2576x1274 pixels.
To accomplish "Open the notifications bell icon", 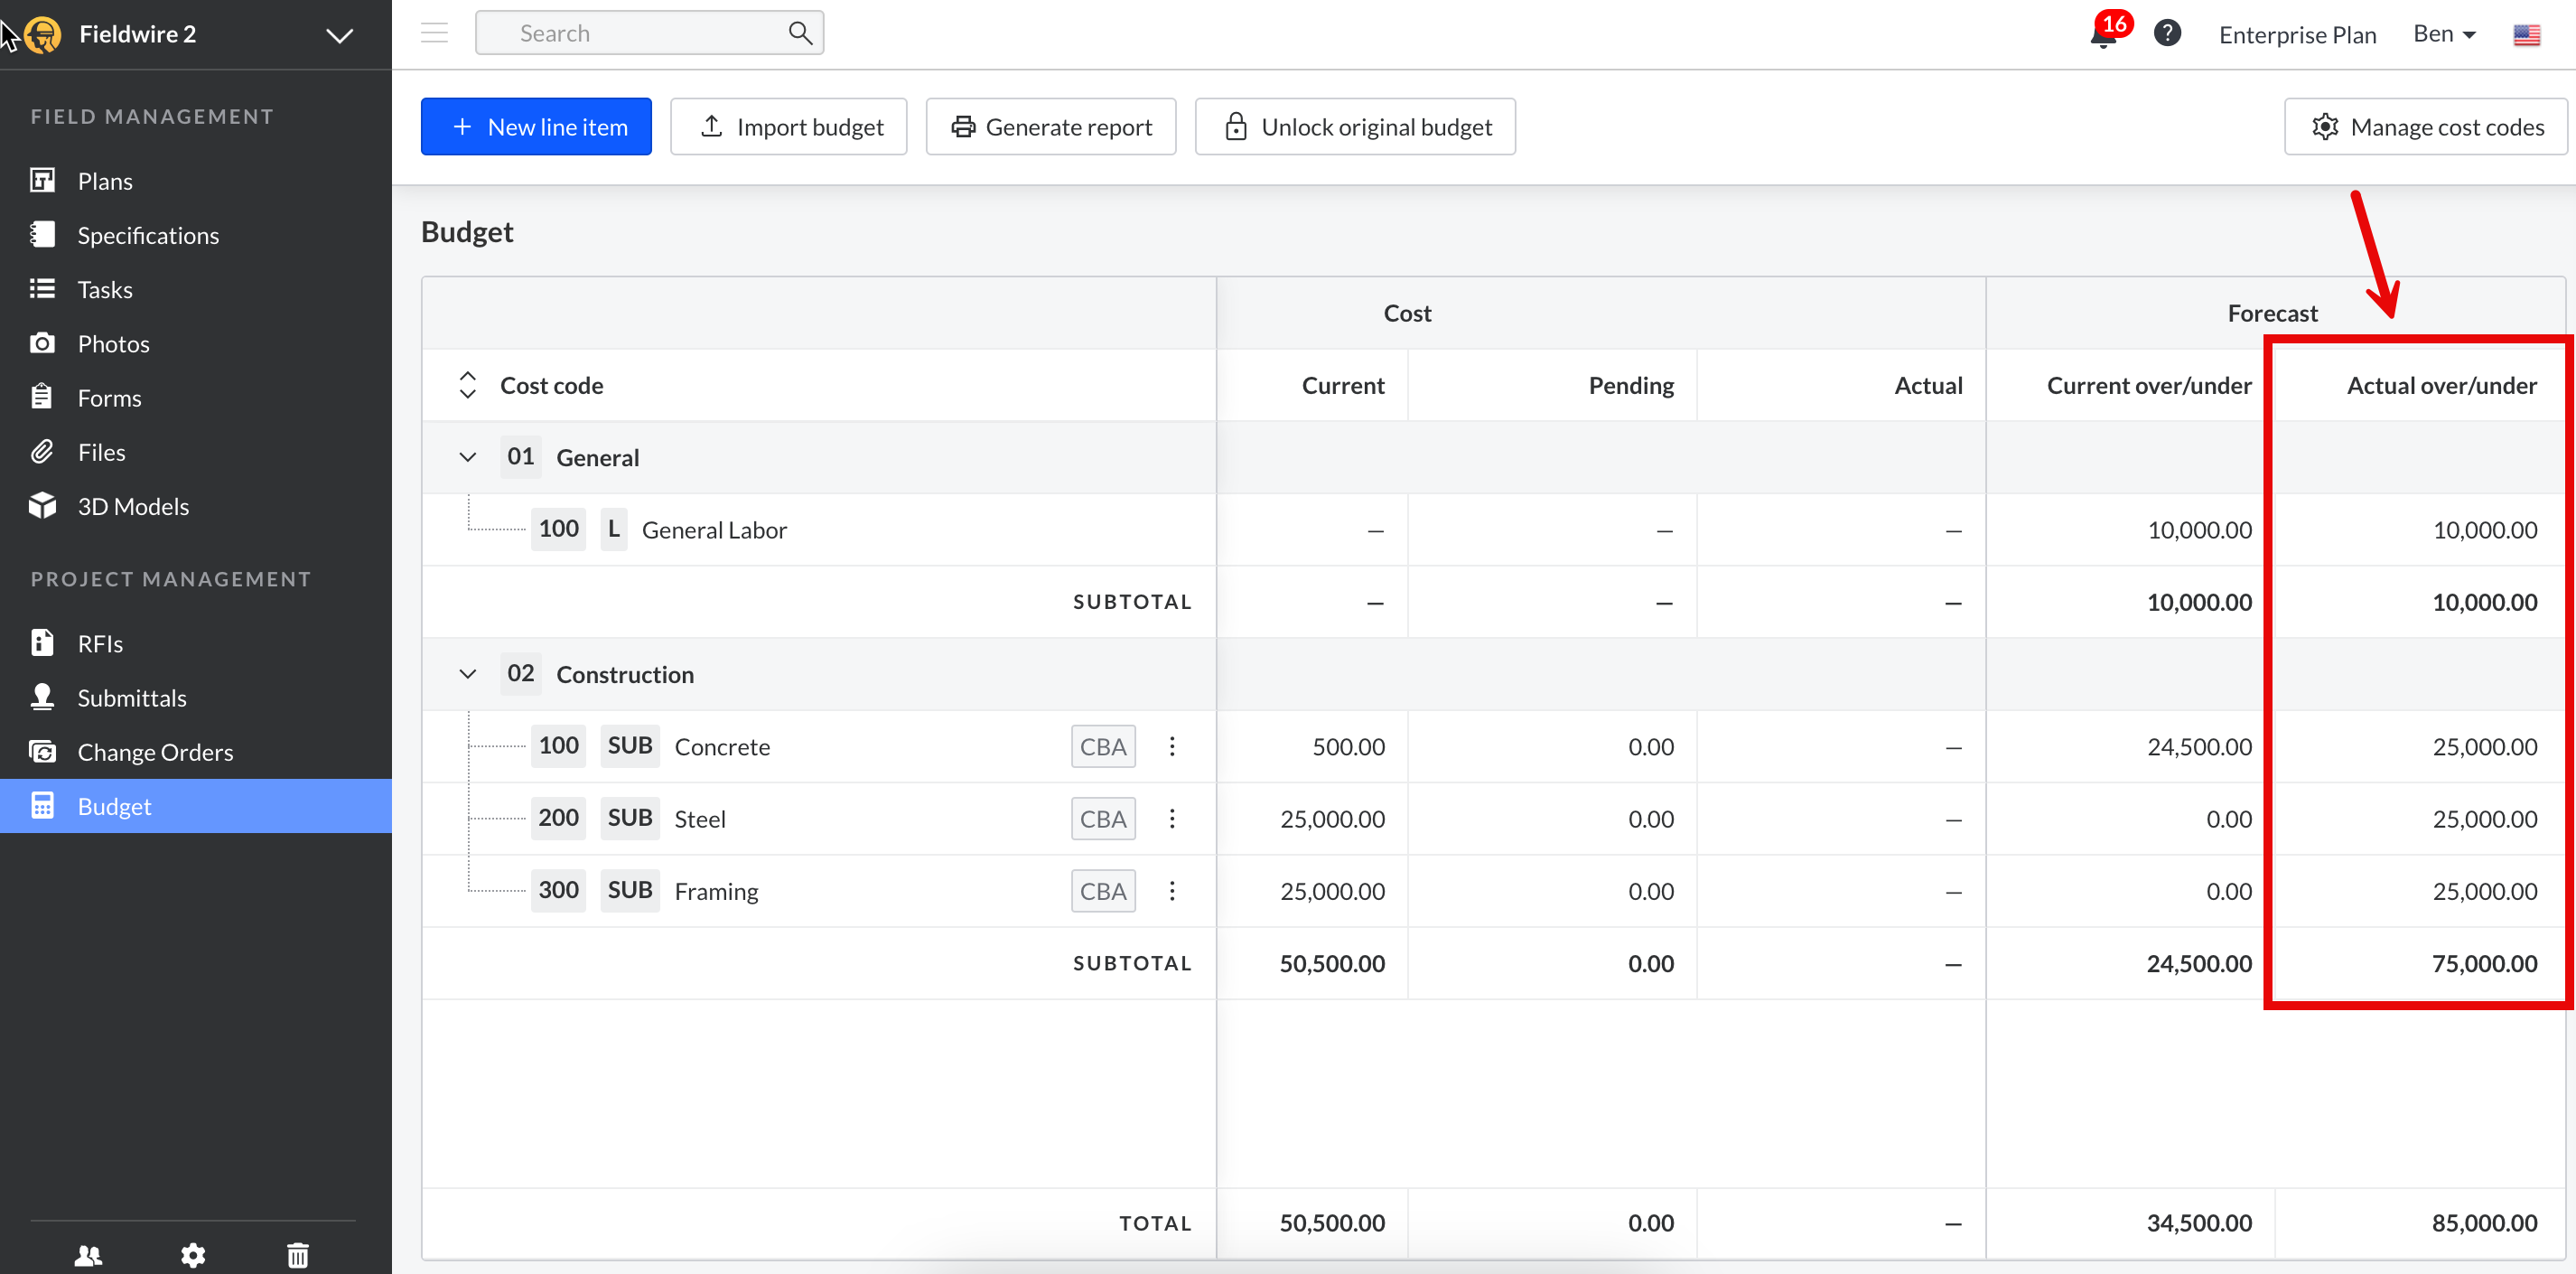I will point(2103,35).
